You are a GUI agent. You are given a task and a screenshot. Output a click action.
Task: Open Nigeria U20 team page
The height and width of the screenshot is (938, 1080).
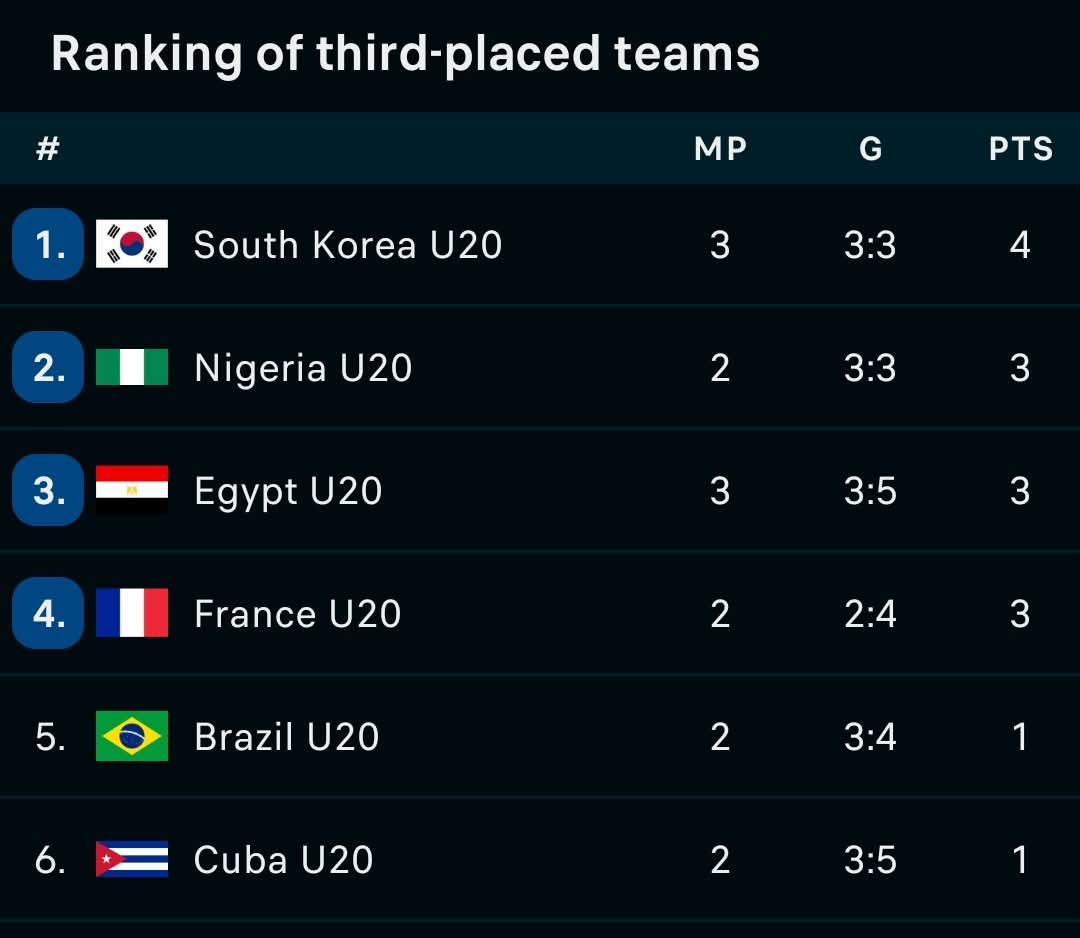coord(303,368)
